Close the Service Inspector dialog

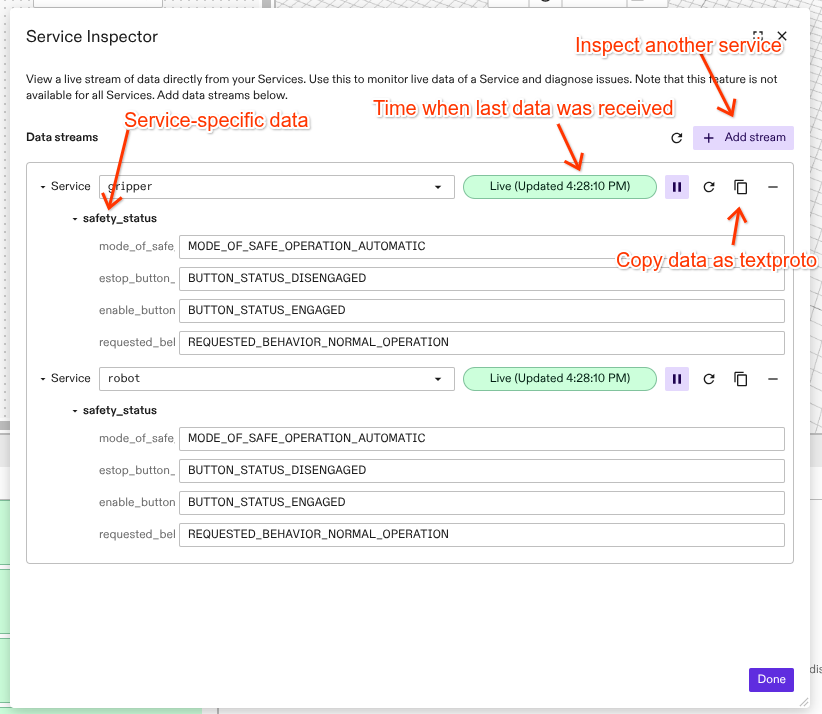pos(781,35)
